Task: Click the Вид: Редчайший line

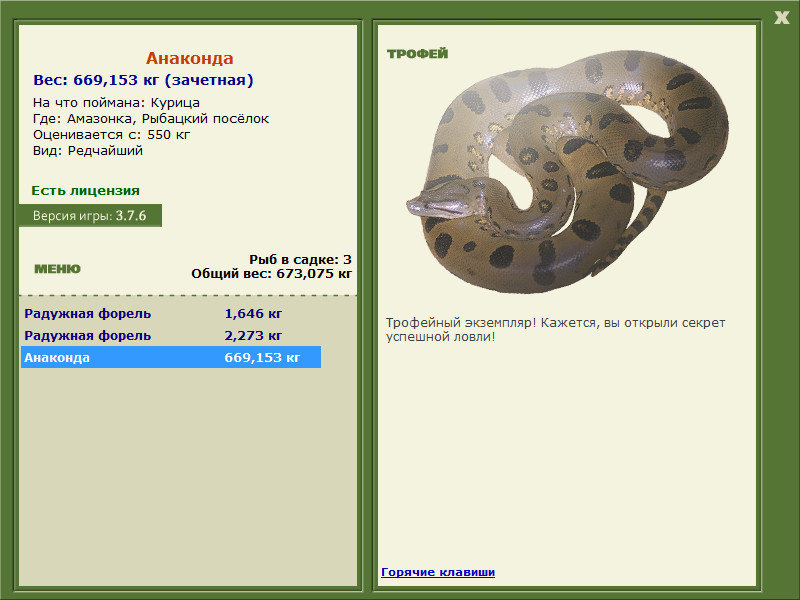Action: click(88, 151)
